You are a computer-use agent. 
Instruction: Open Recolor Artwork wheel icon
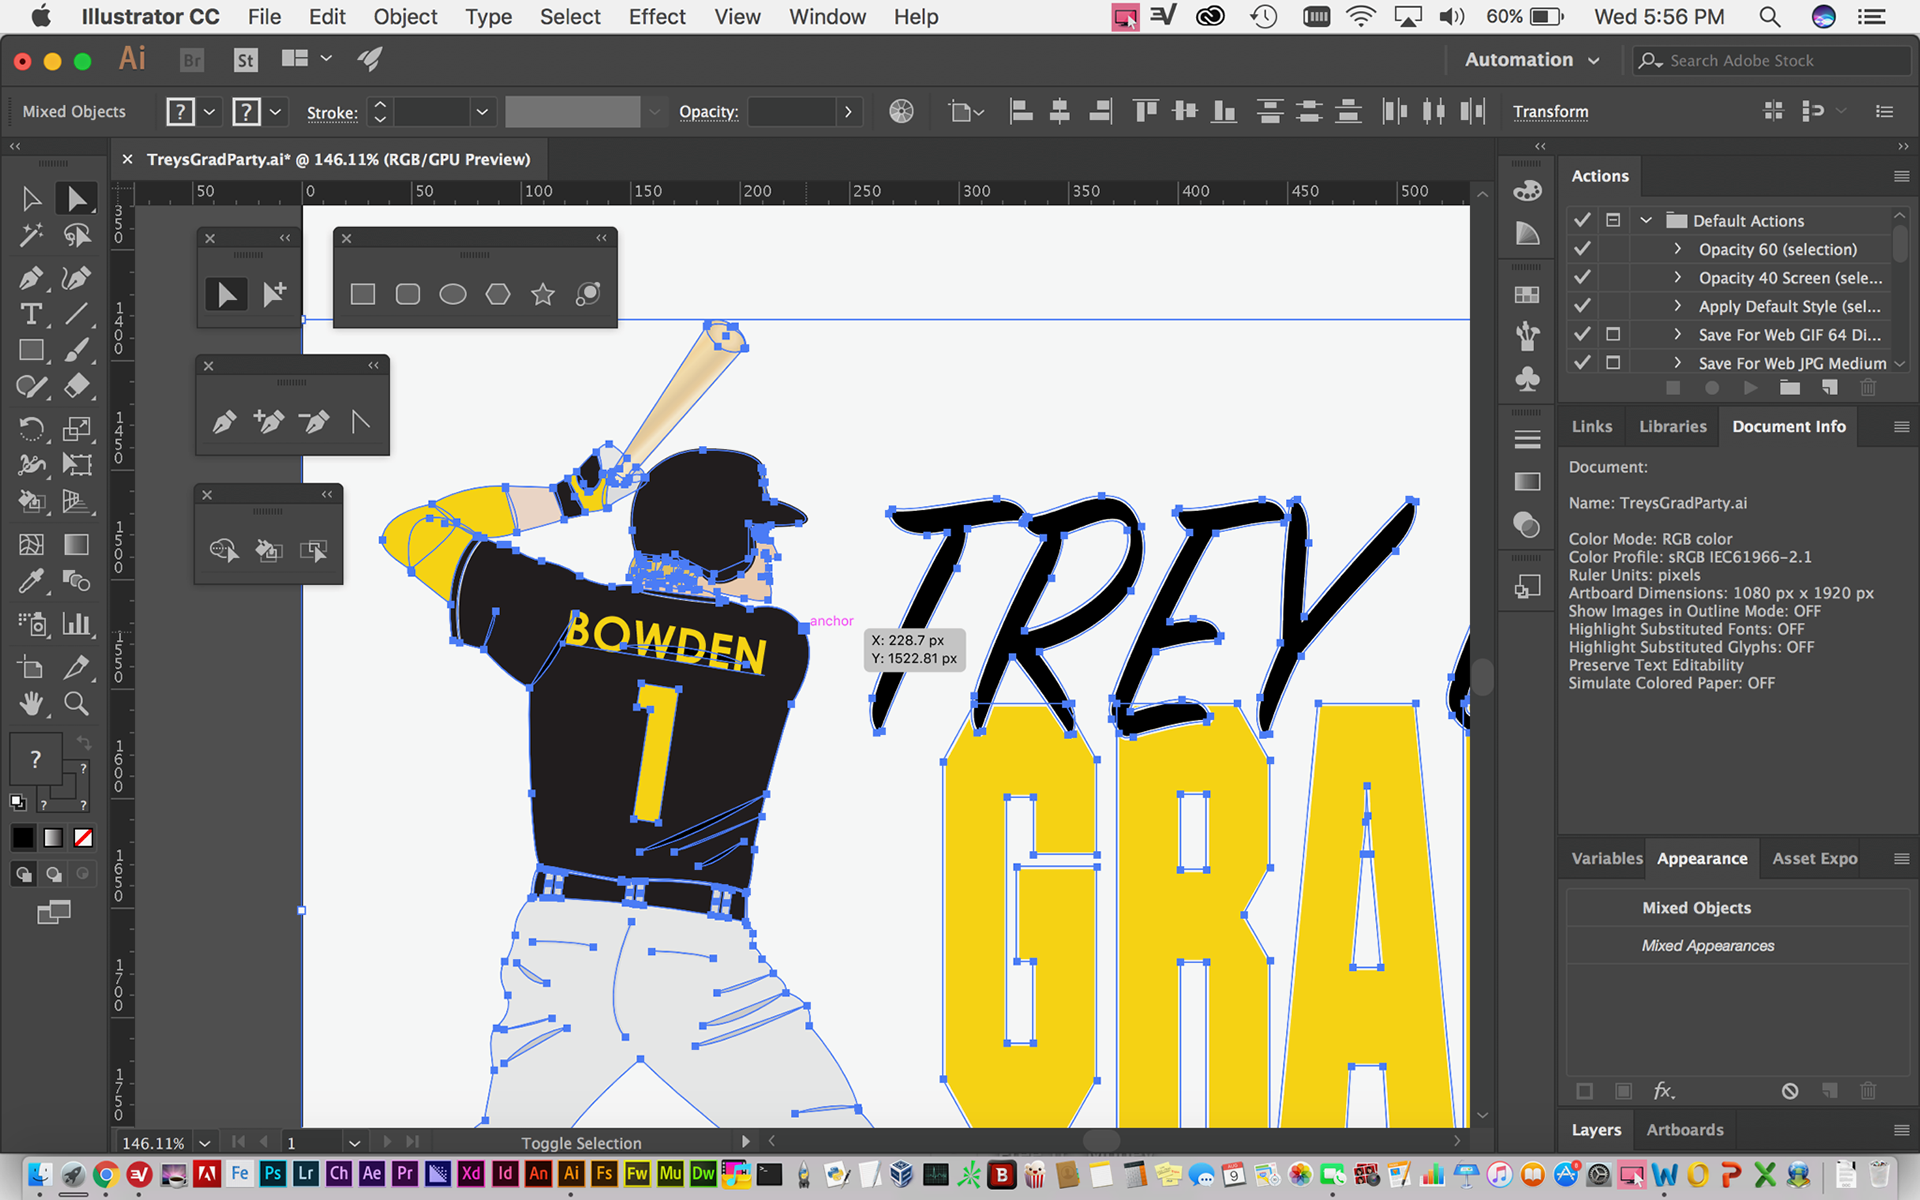pos(901,111)
